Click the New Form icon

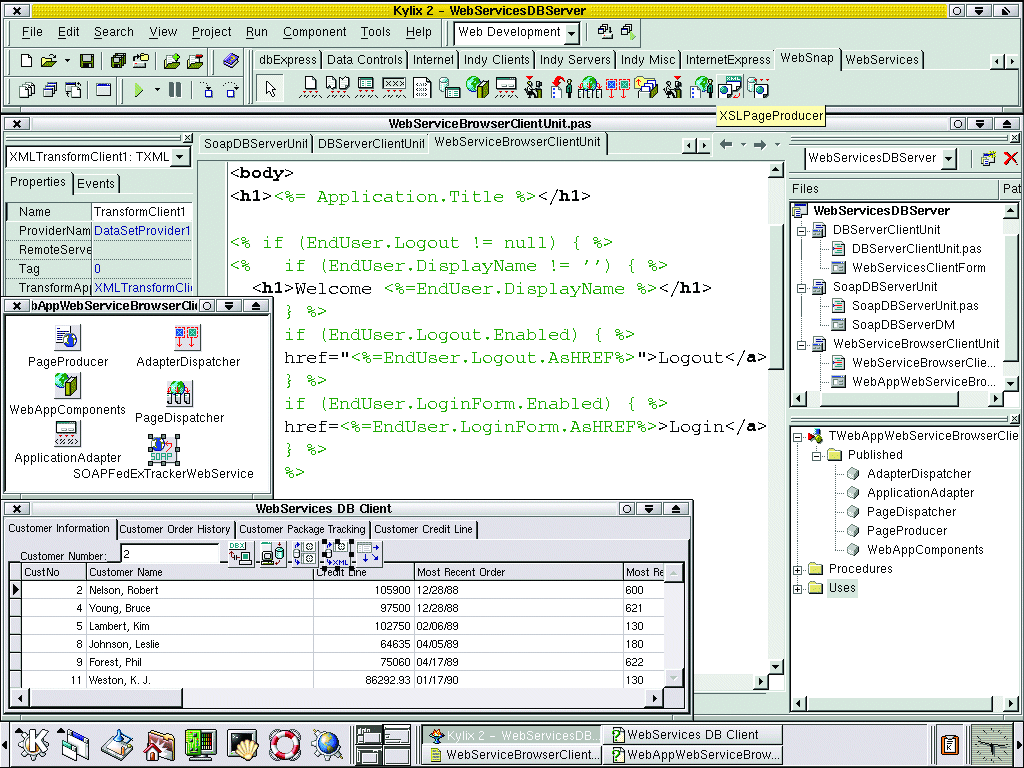tap(103, 89)
